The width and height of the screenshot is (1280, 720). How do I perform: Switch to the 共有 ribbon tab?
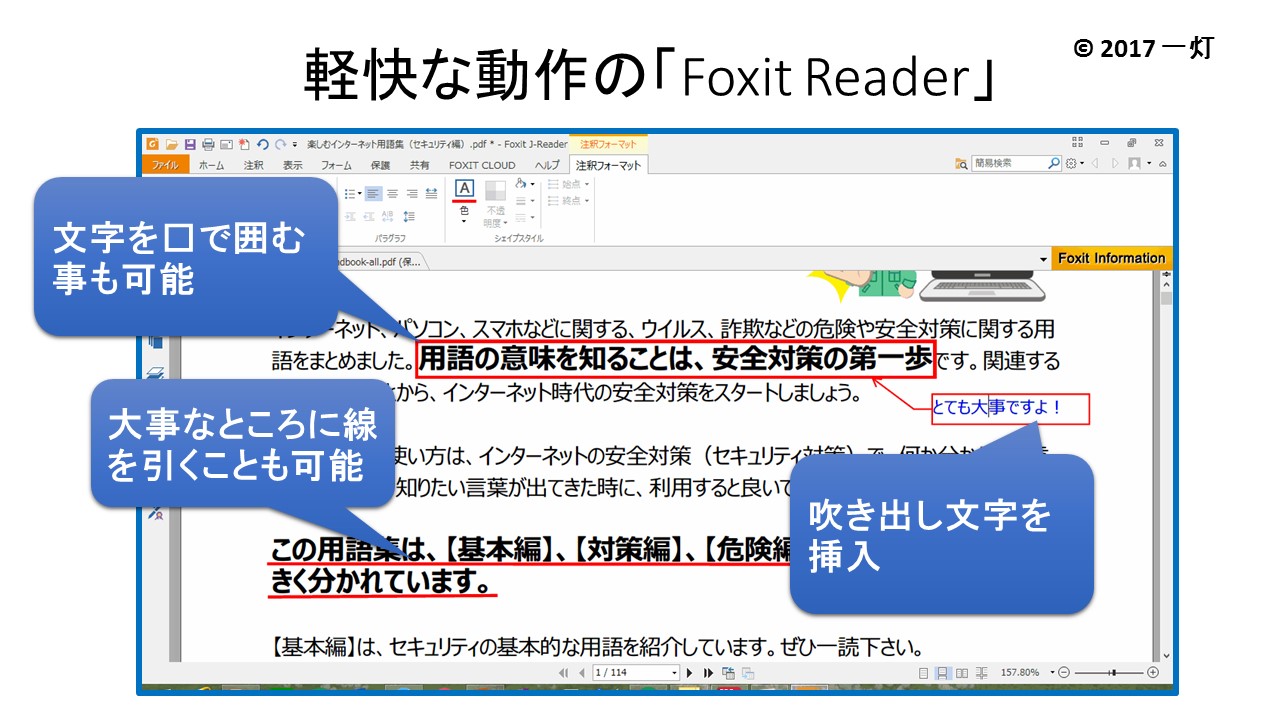[420, 165]
